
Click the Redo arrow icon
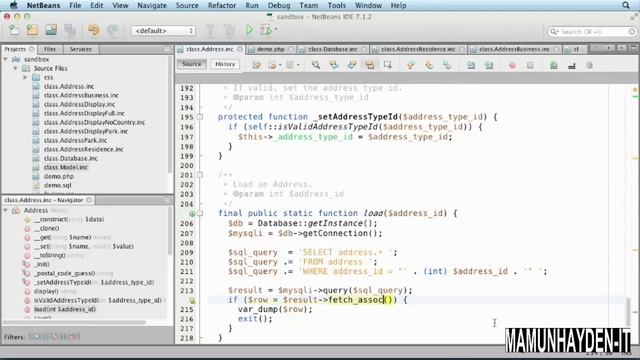tap(112, 30)
